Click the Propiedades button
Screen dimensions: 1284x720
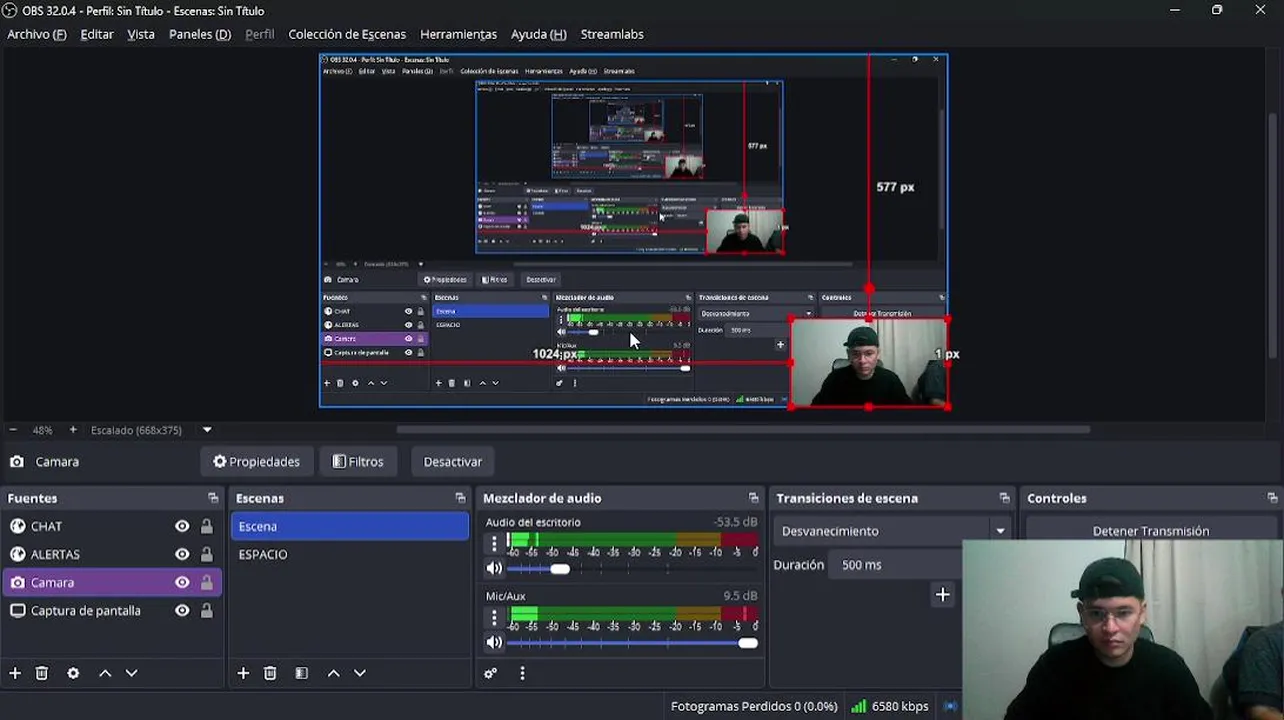click(x=257, y=462)
